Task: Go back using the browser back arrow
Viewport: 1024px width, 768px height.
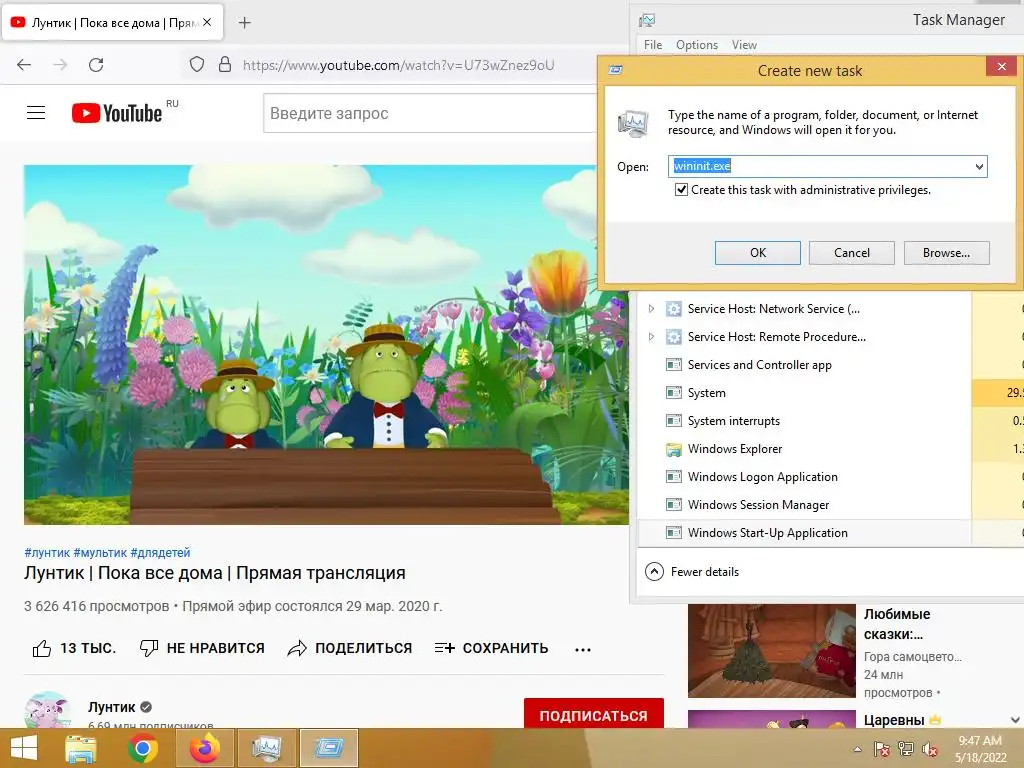Action: tap(24, 65)
